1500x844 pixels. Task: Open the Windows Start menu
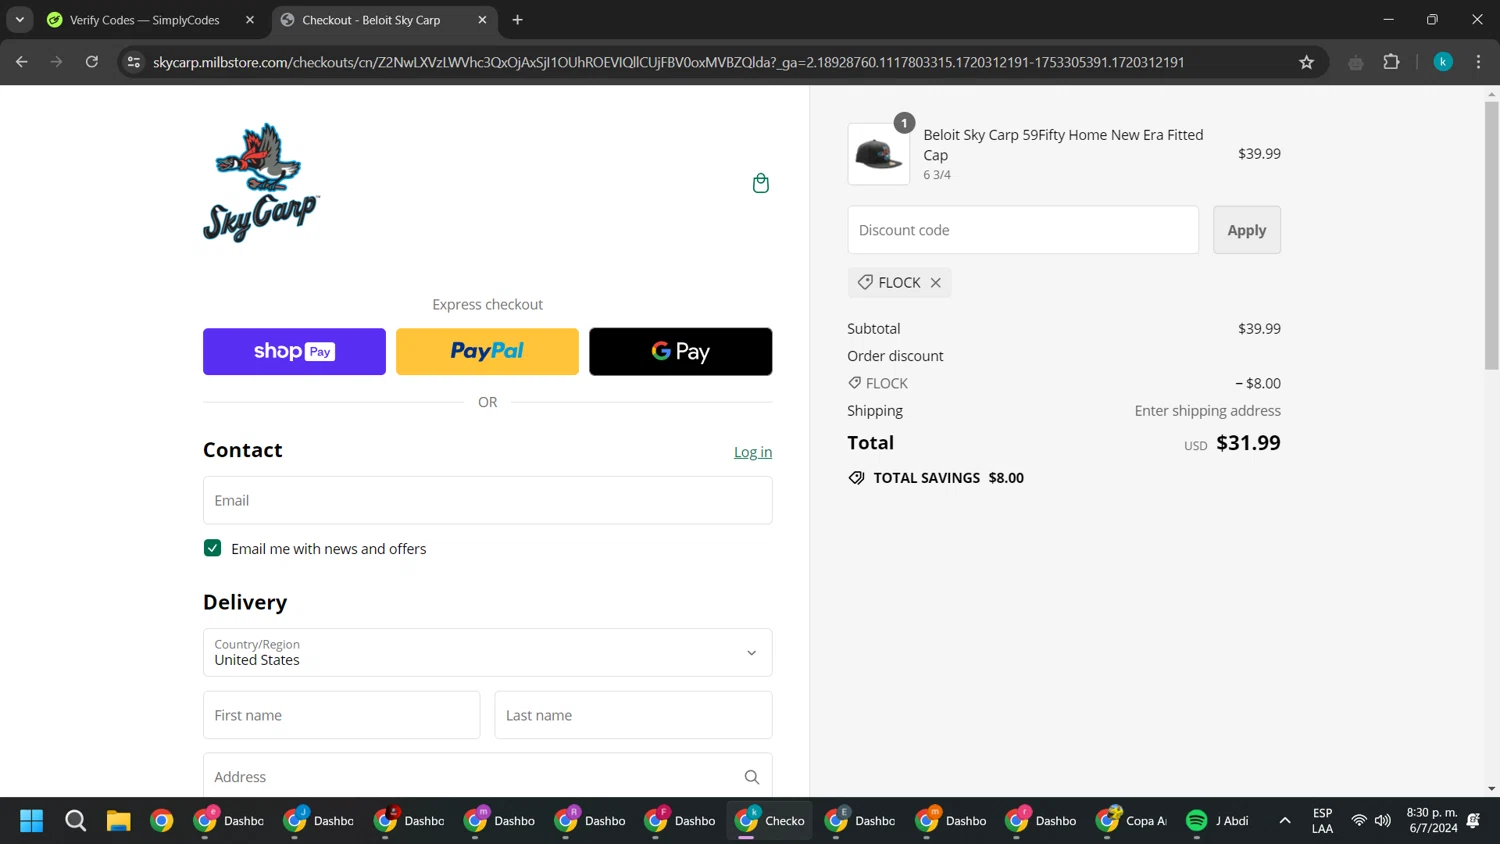32,821
